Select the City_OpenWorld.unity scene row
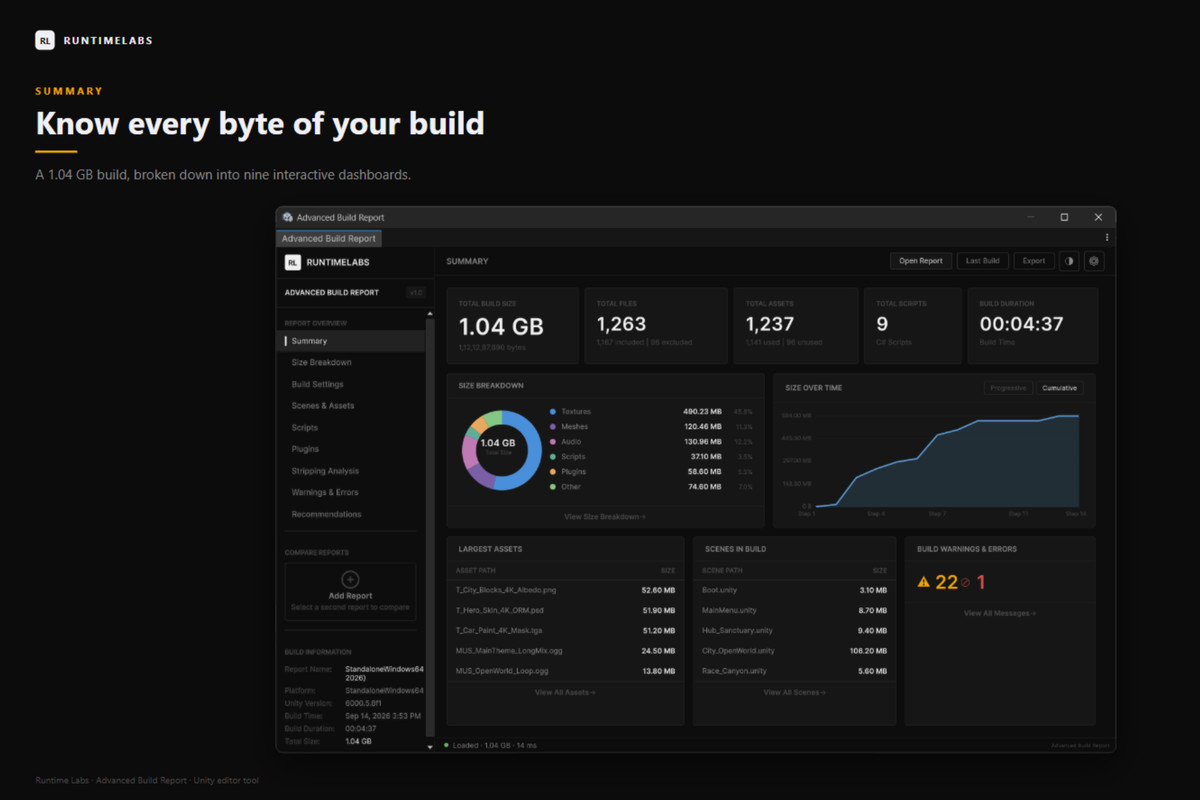The image size is (1200, 800). click(x=794, y=651)
